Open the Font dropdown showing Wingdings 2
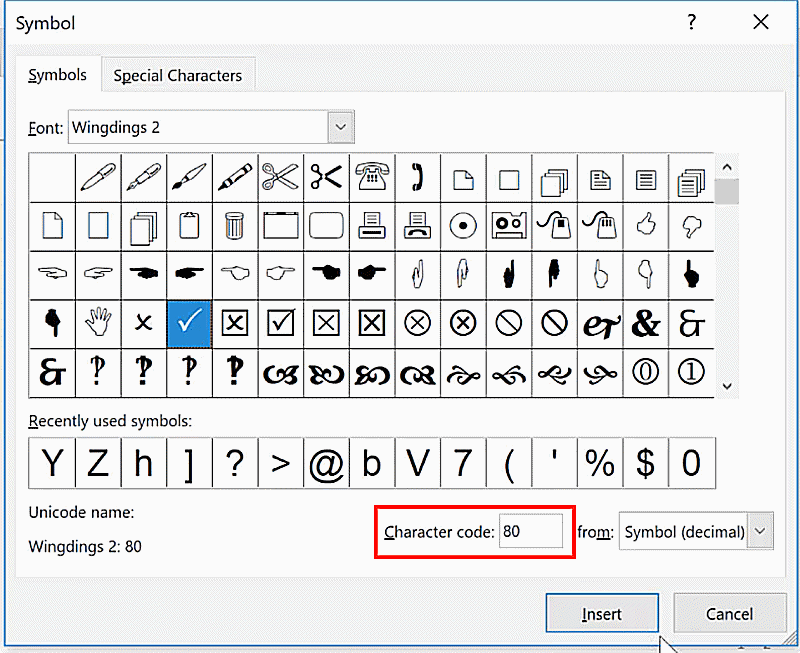 tap(342, 127)
